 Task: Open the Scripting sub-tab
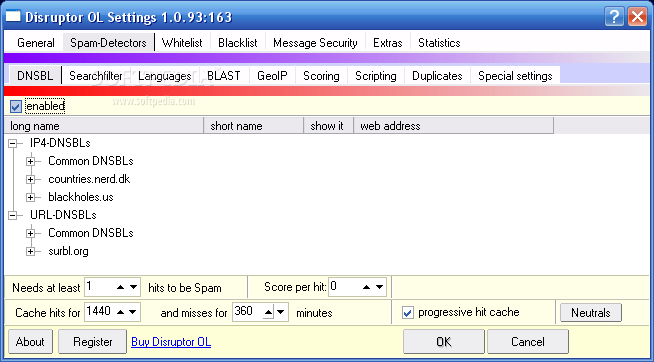pos(376,75)
